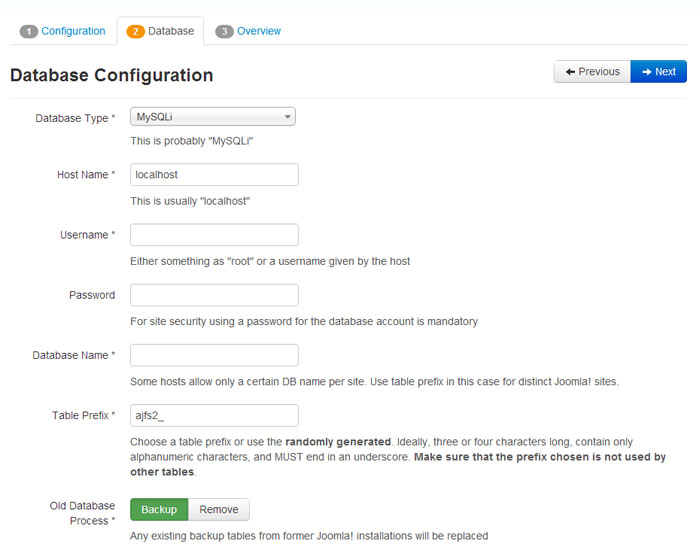The width and height of the screenshot is (700, 550).
Task: Select the Database tab label
Action: click(x=171, y=31)
